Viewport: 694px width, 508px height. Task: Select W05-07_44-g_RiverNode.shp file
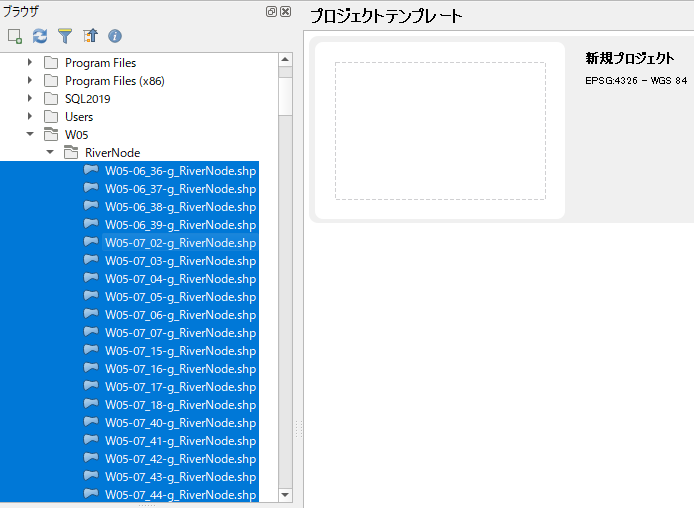click(180, 495)
